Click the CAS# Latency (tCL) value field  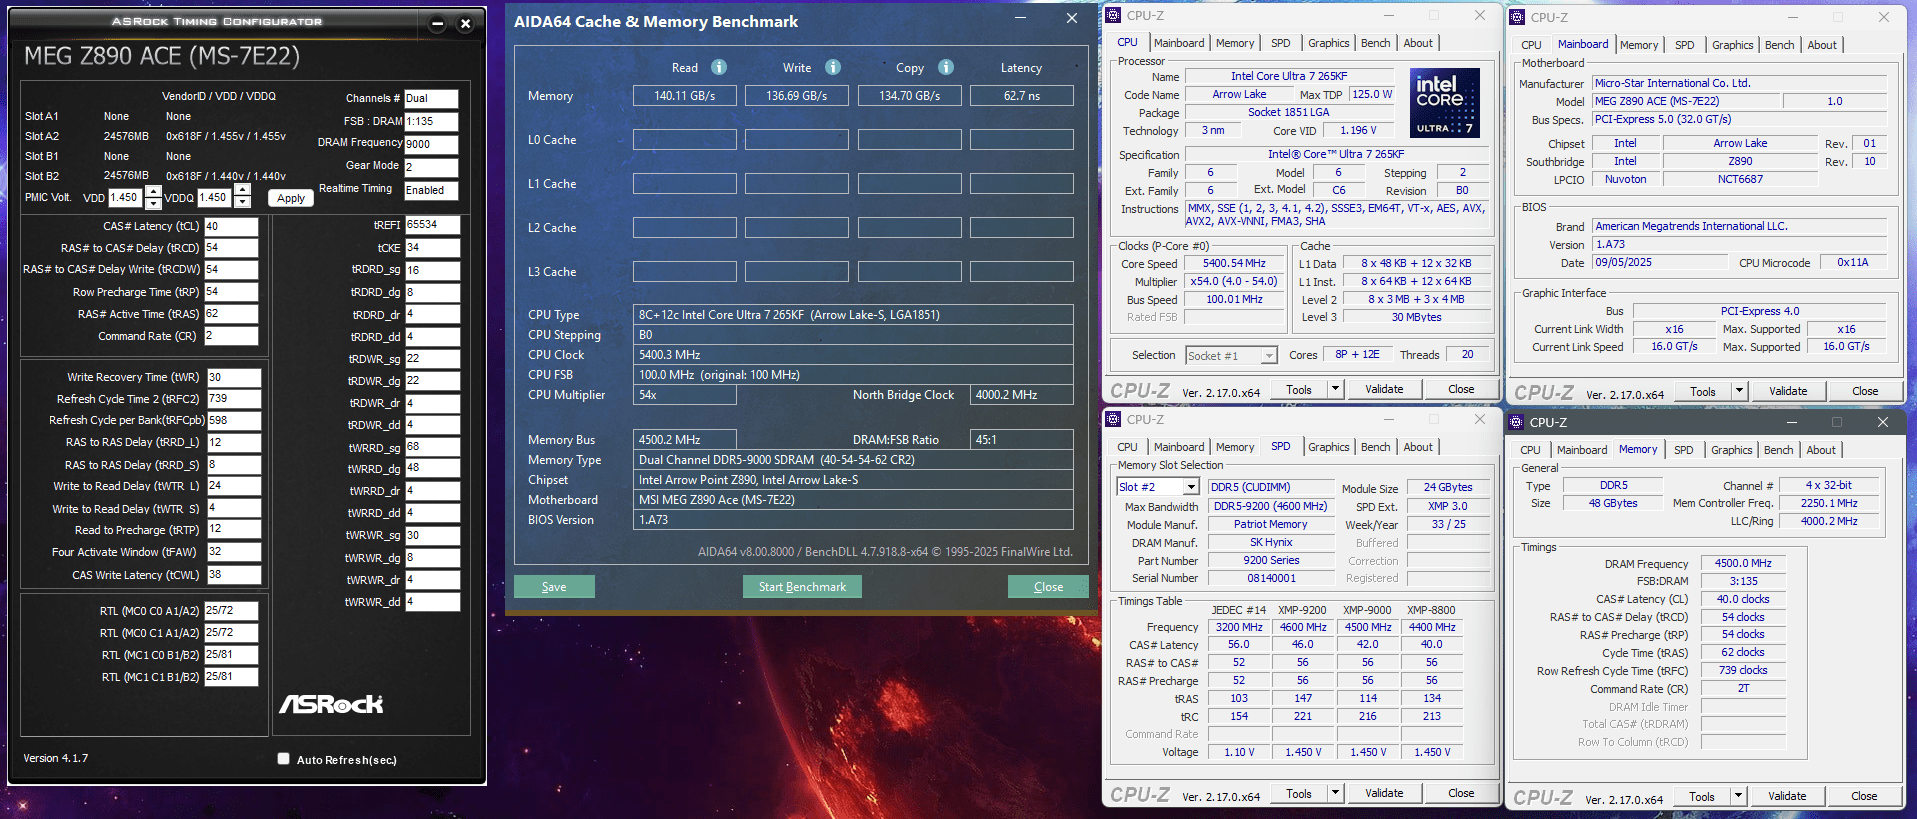click(x=231, y=226)
